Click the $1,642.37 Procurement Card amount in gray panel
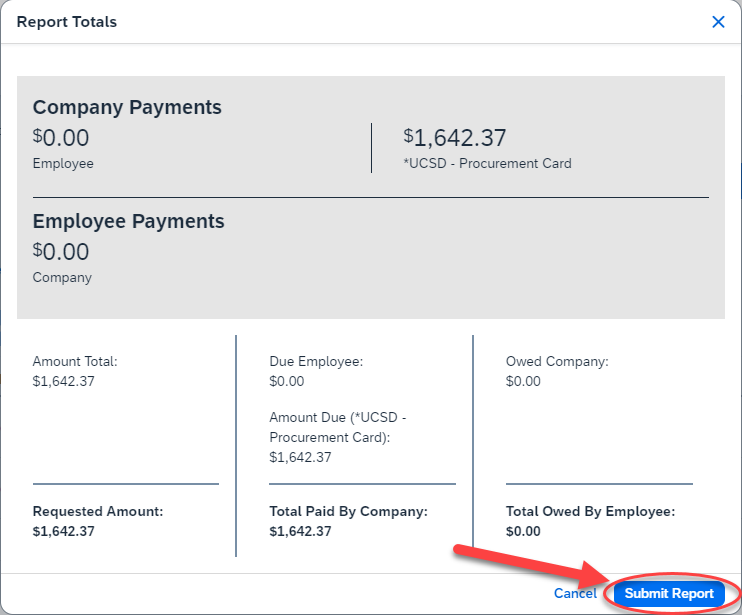Viewport: 742px width, 615px height. (455, 137)
